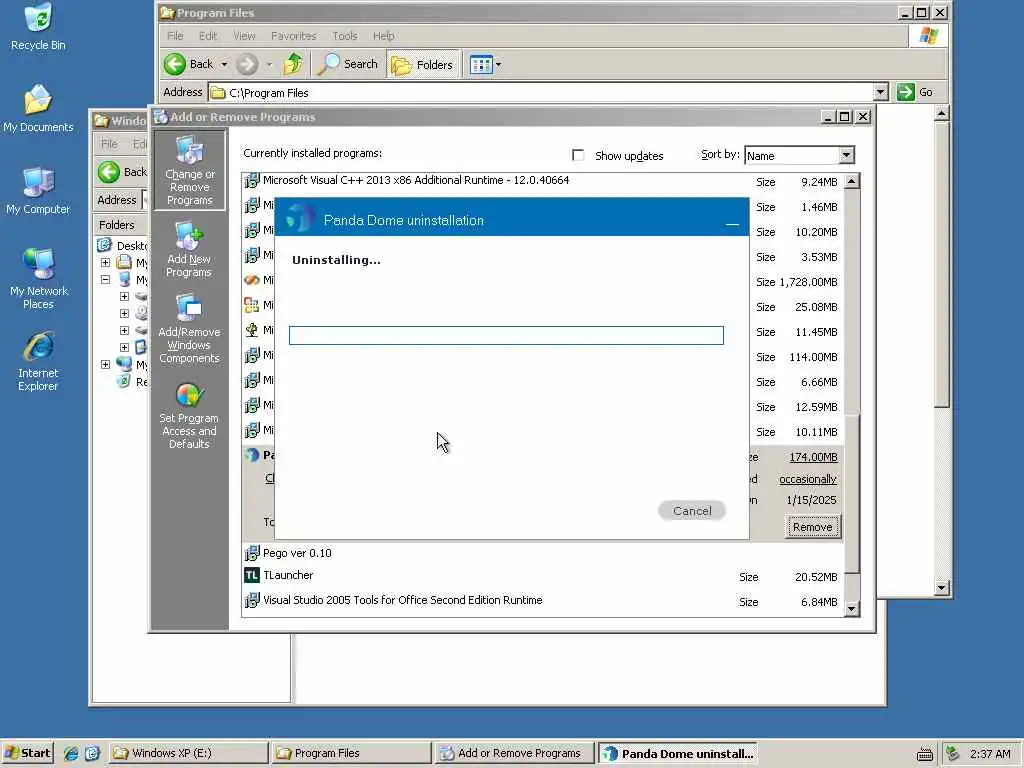The width and height of the screenshot is (1024, 768).
Task: Open My Network Places desktop icon
Action: pos(38,279)
